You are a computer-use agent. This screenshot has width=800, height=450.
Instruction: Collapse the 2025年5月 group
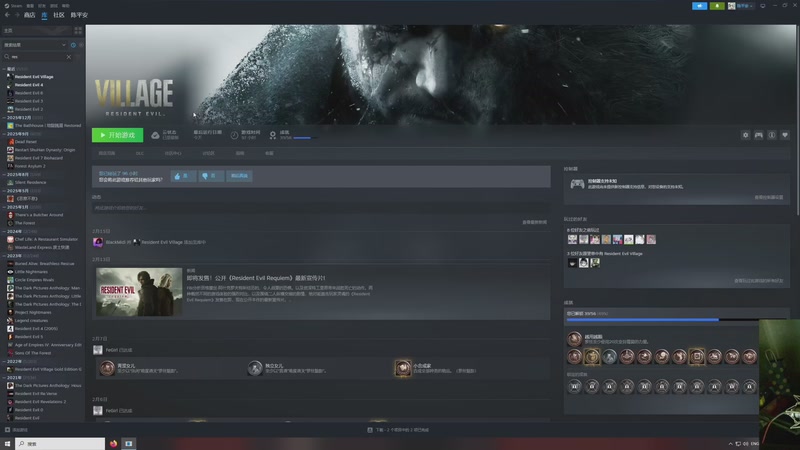pyautogui.click(x=4, y=190)
